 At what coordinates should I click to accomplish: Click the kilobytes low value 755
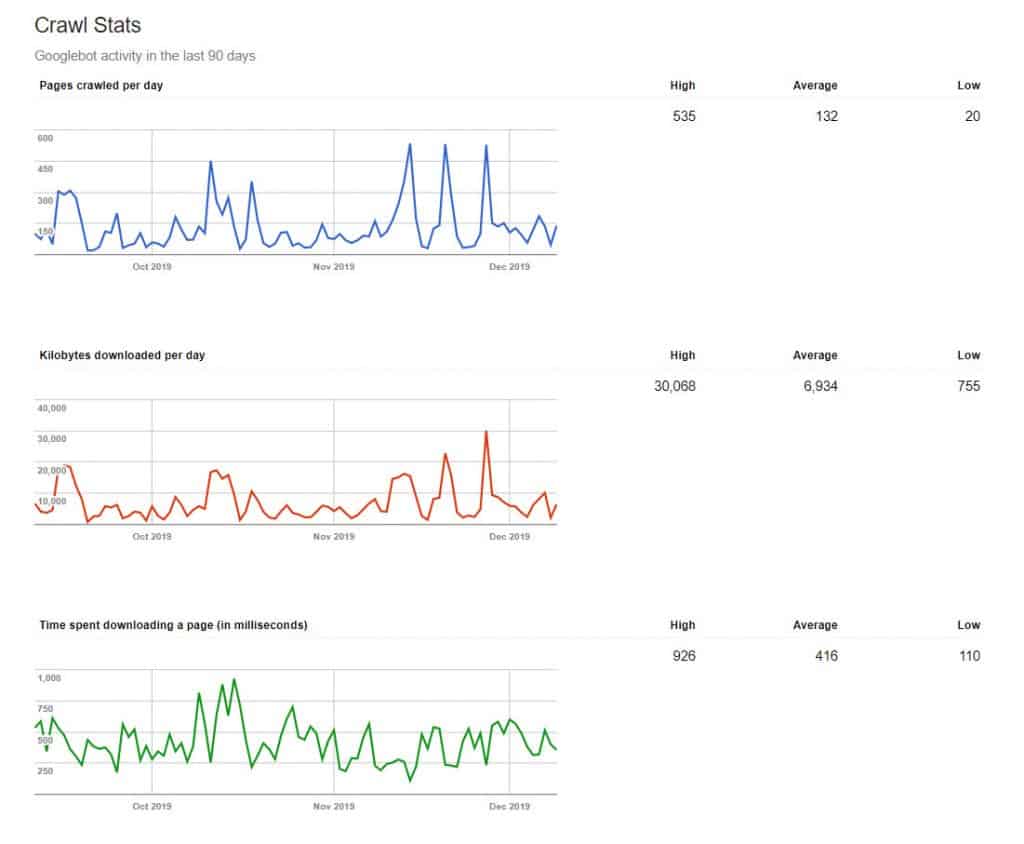tap(968, 386)
